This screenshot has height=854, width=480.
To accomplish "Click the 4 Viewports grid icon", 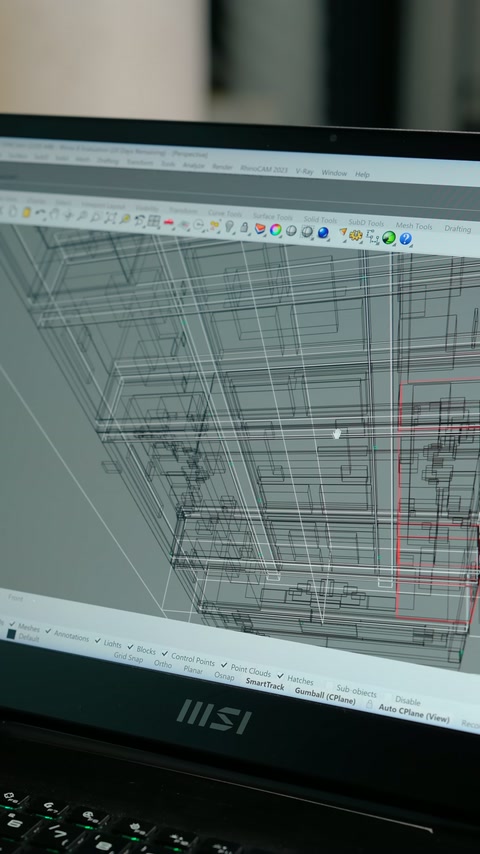I will point(154,221).
